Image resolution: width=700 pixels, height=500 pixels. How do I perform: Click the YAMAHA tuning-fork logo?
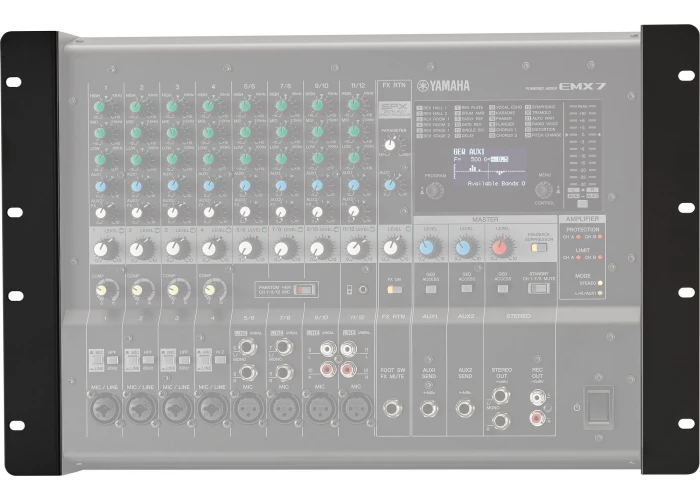tap(422, 85)
